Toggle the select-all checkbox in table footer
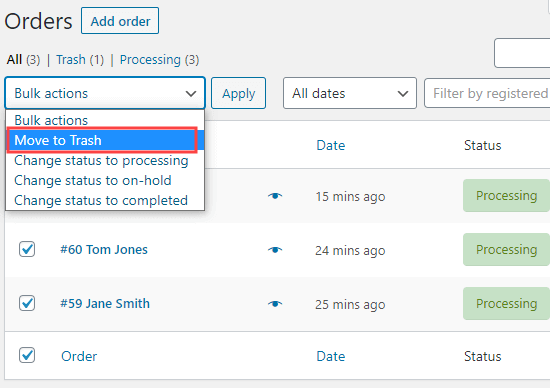The width and height of the screenshot is (550, 388). coord(27,355)
